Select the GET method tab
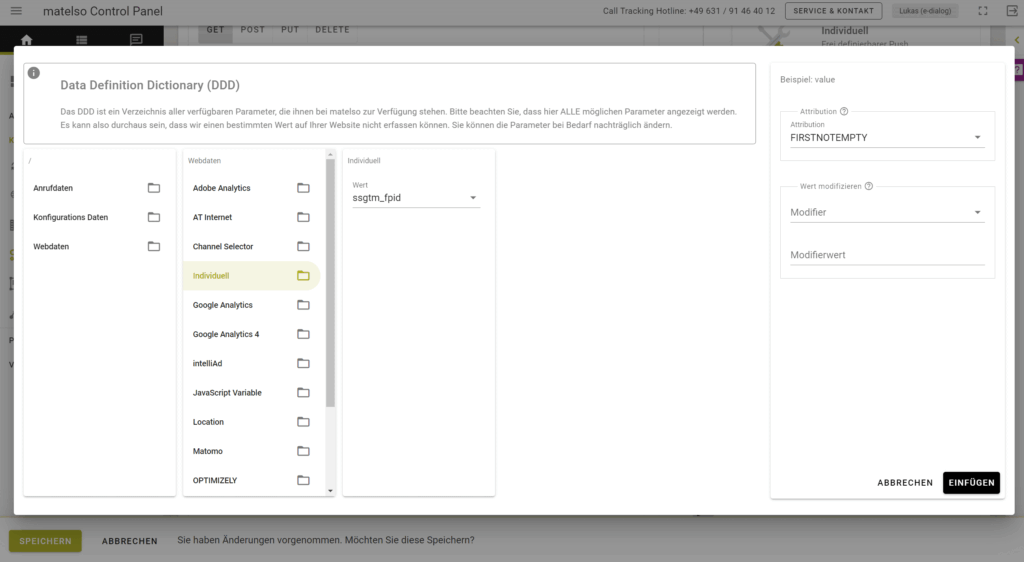This screenshot has height=562, width=1024. click(x=216, y=30)
